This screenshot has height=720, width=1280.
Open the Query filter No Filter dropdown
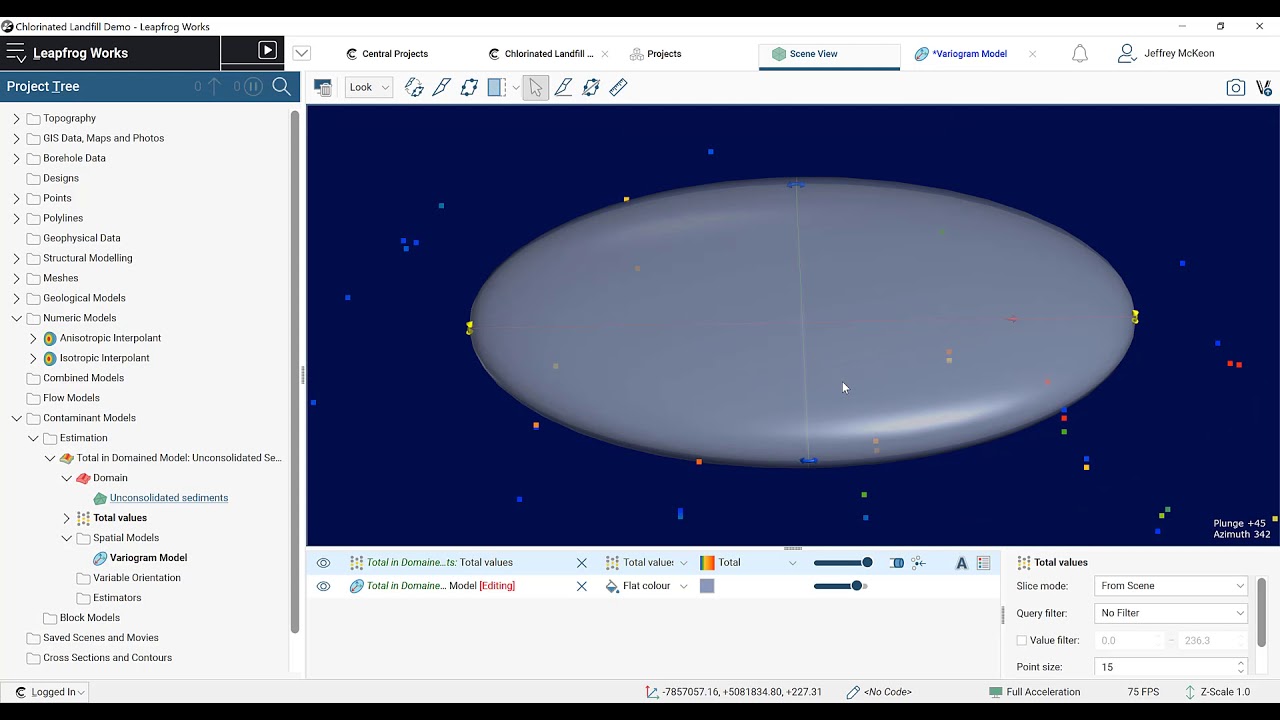click(1171, 613)
